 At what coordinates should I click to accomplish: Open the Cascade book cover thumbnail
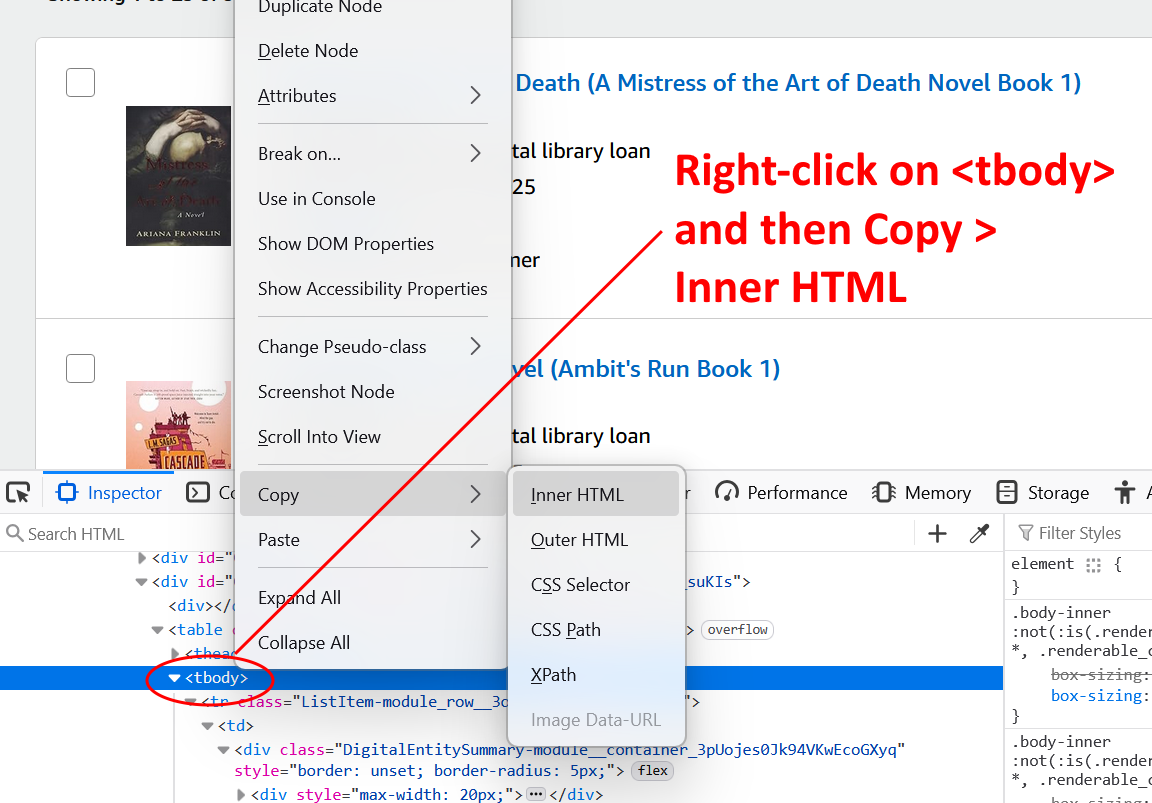coord(179,425)
